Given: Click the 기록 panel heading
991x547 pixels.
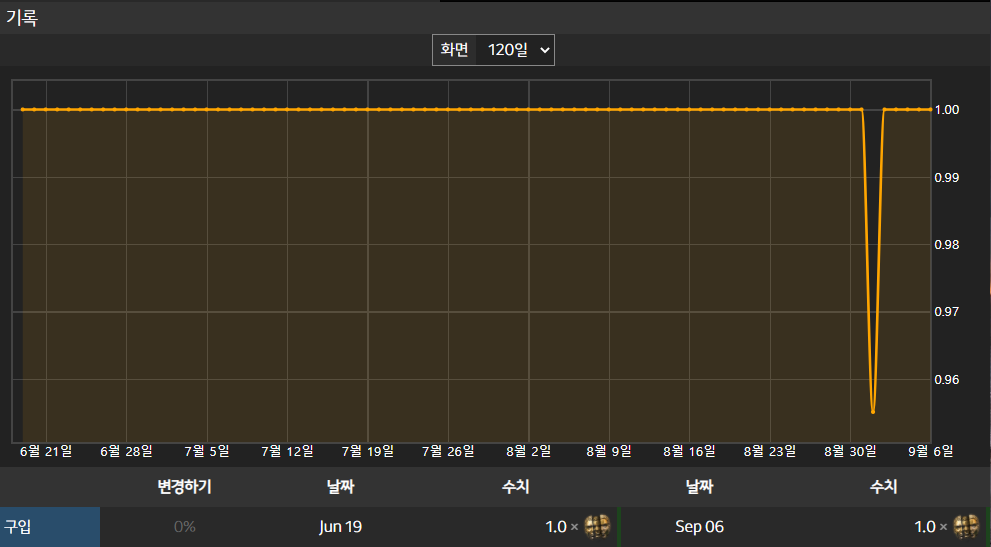Looking at the screenshot, I should tap(22, 18).
